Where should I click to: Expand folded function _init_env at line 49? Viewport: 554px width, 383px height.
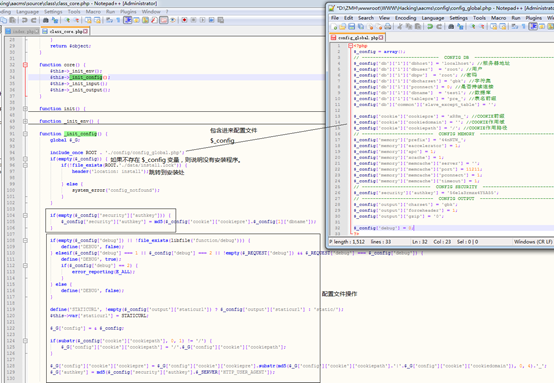point(25,121)
